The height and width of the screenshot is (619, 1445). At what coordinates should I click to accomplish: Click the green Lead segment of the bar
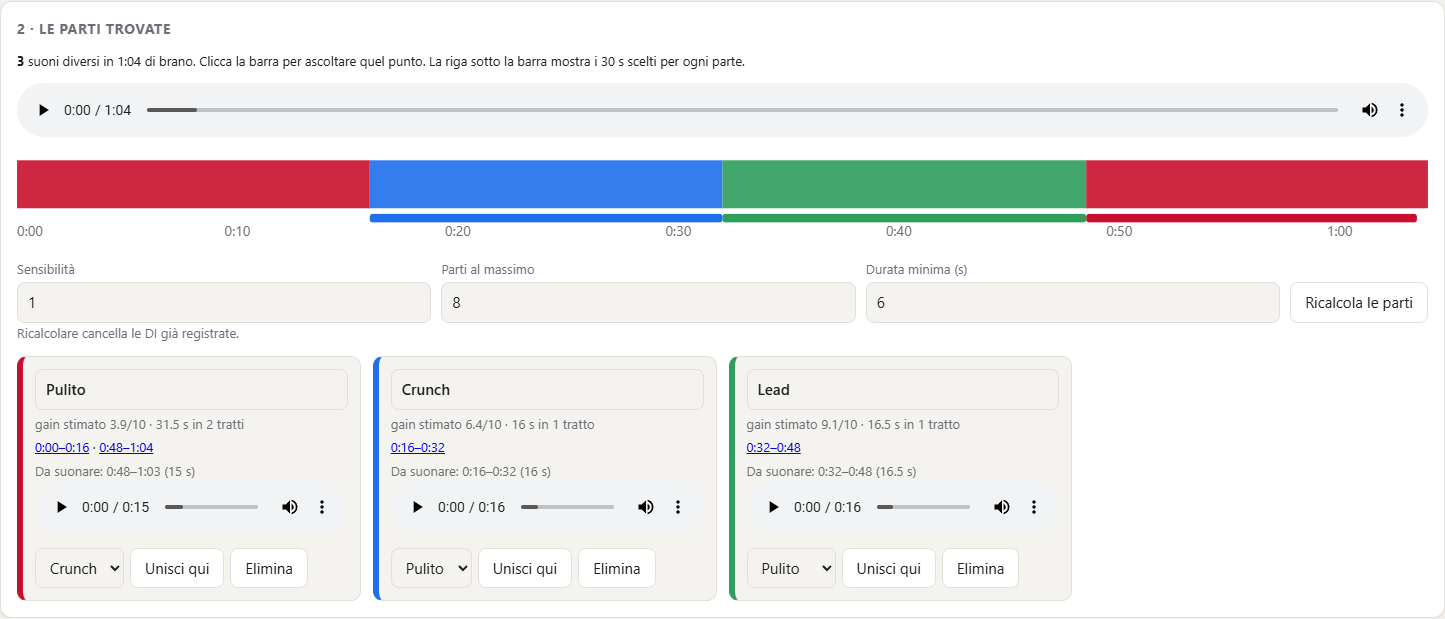point(904,184)
